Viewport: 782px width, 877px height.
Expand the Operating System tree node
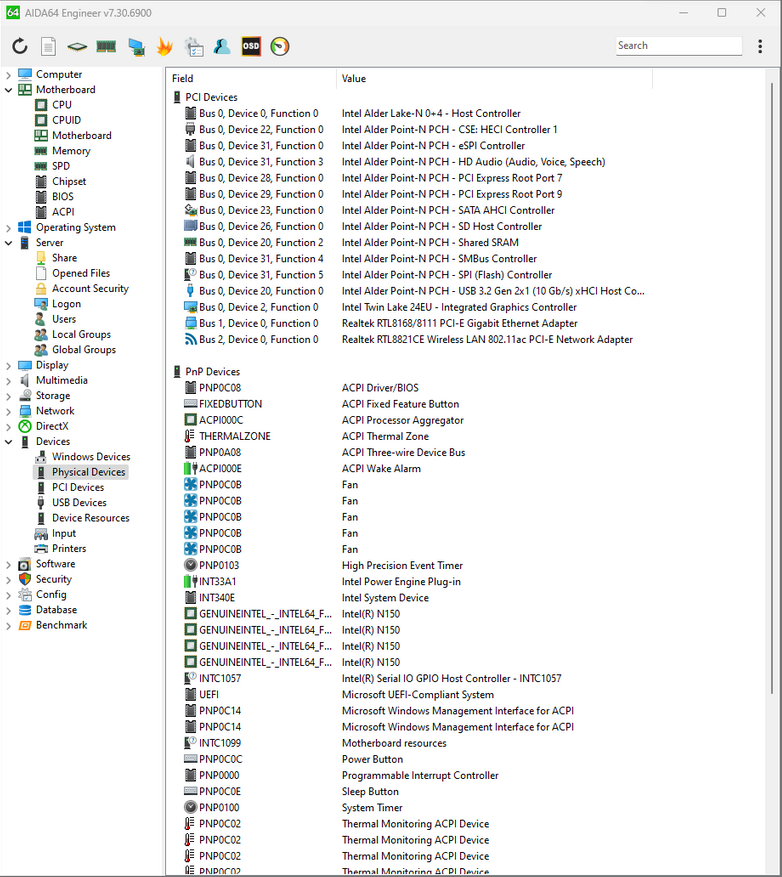pyautogui.click(x=8, y=228)
